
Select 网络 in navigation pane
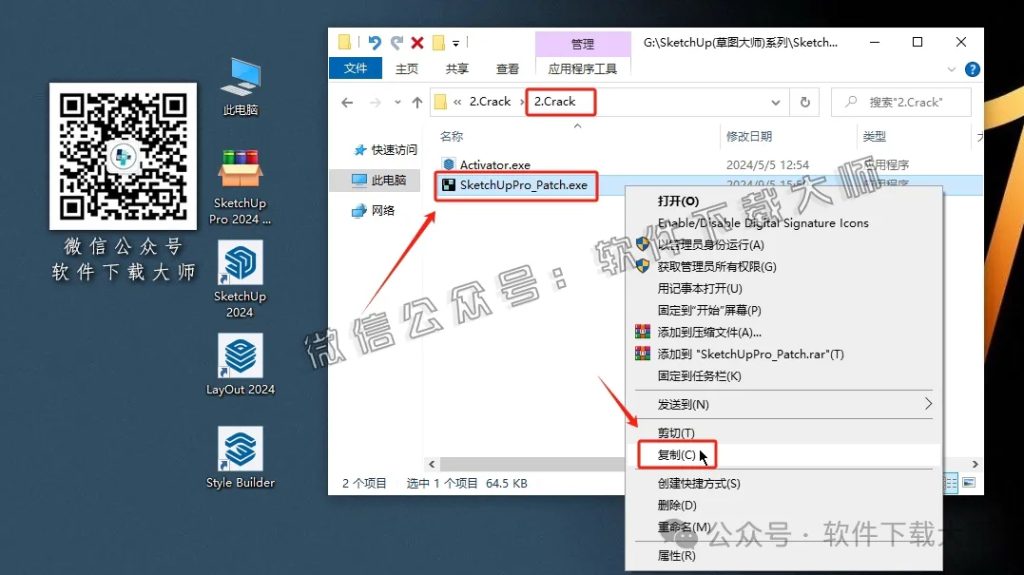point(373,210)
